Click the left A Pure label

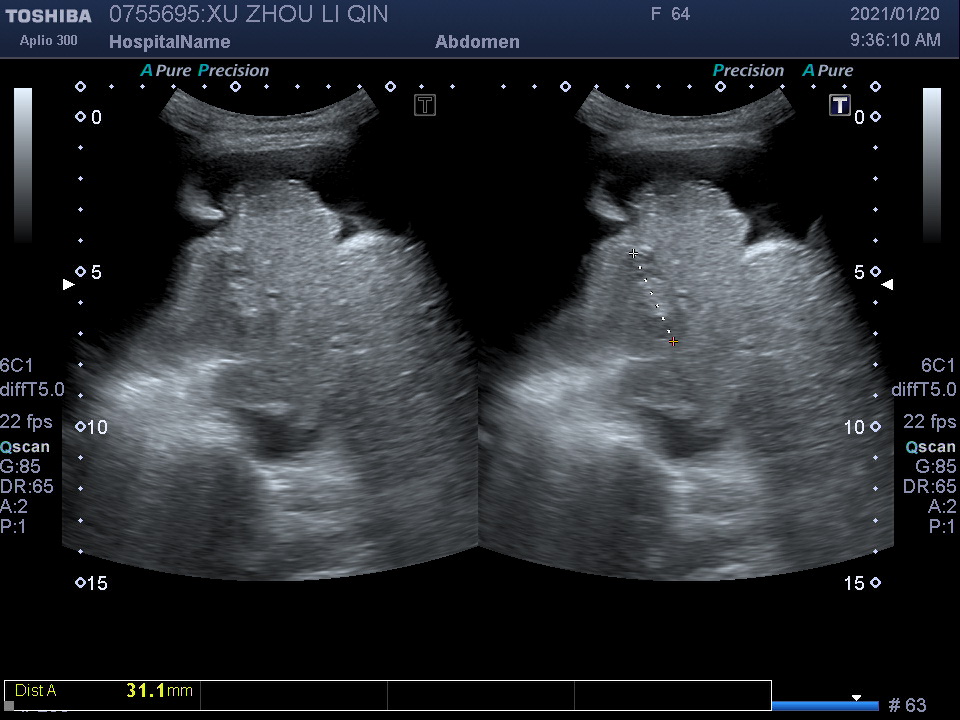coord(166,70)
